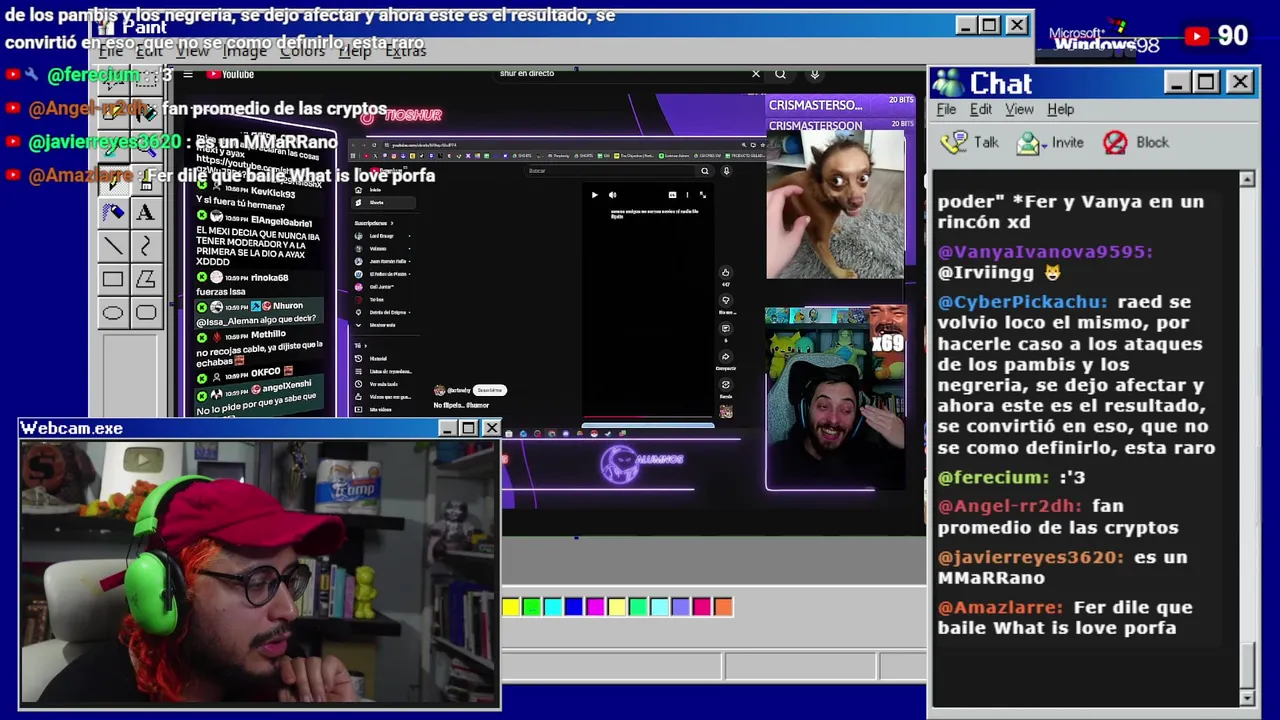Open the Chat window Edit menu
The image size is (1280, 720).
(981, 109)
